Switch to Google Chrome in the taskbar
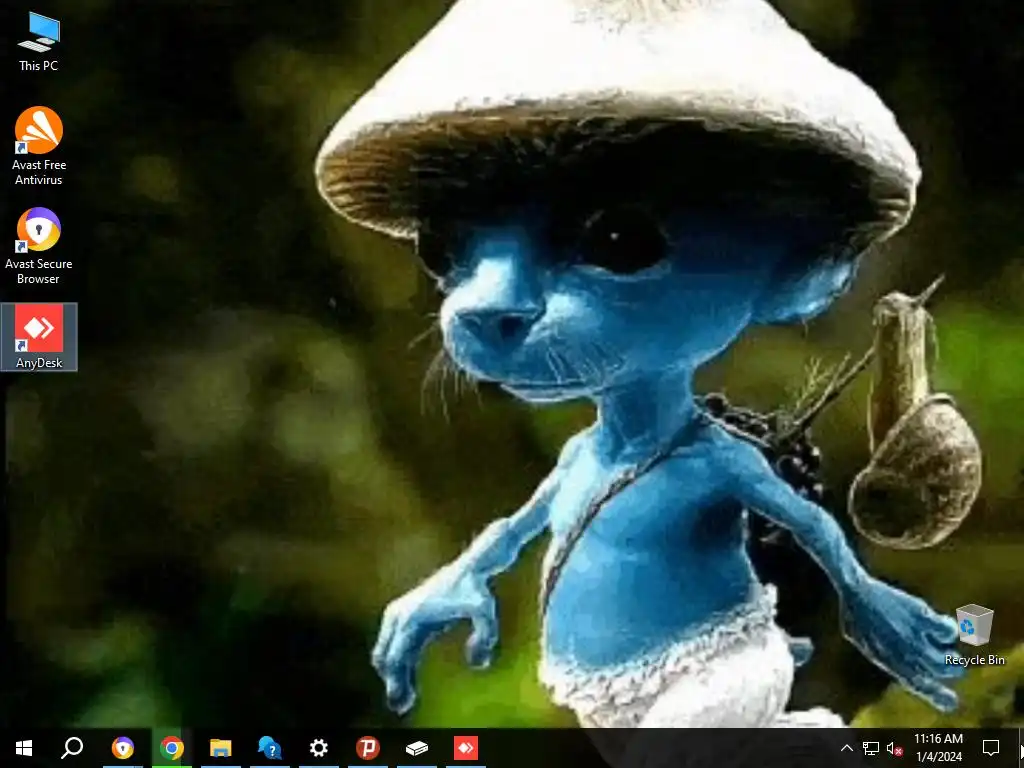 point(172,748)
